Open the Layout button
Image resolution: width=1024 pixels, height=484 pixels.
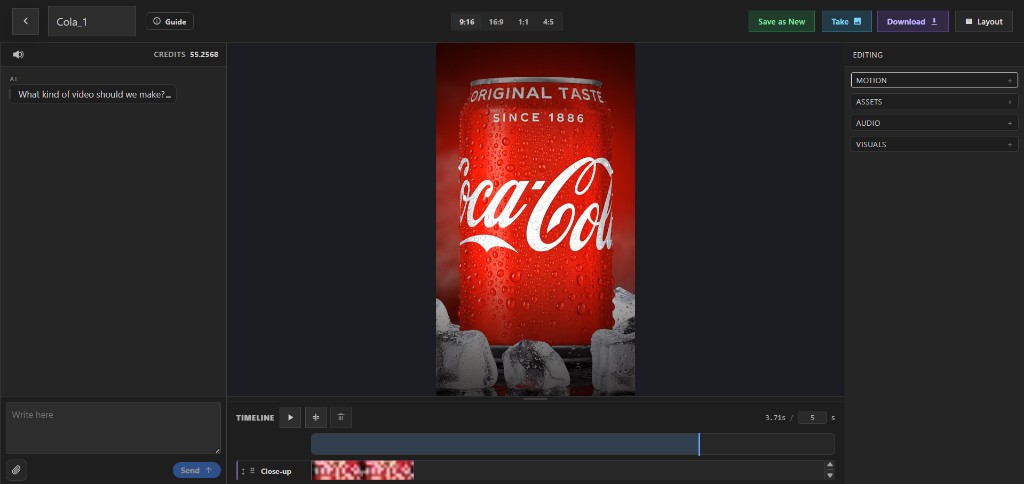[x=984, y=22]
